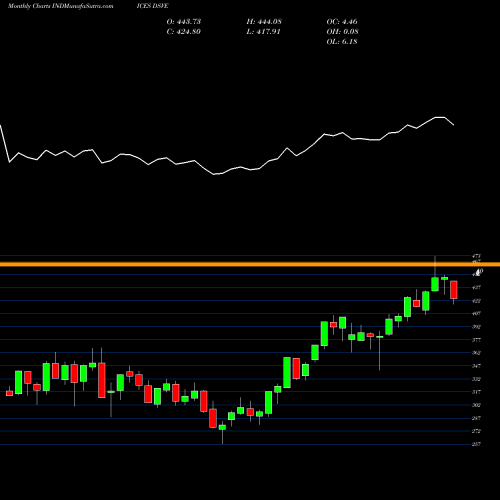Click the orange horizontal price level line
This screenshot has height=500, width=500.
pyautogui.click(x=250, y=264)
